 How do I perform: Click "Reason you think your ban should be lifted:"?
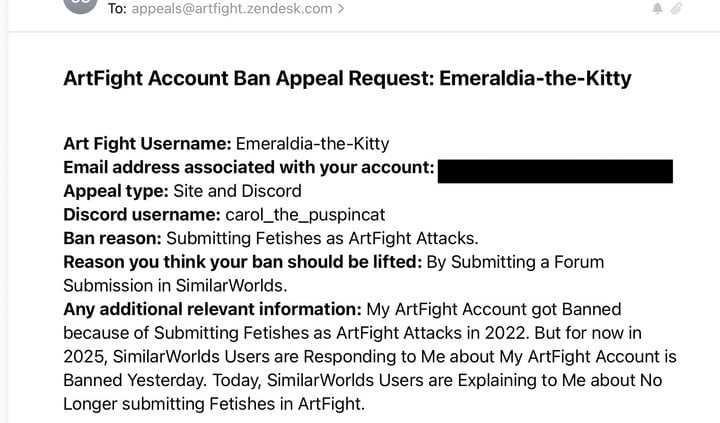(x=242, y=262)
